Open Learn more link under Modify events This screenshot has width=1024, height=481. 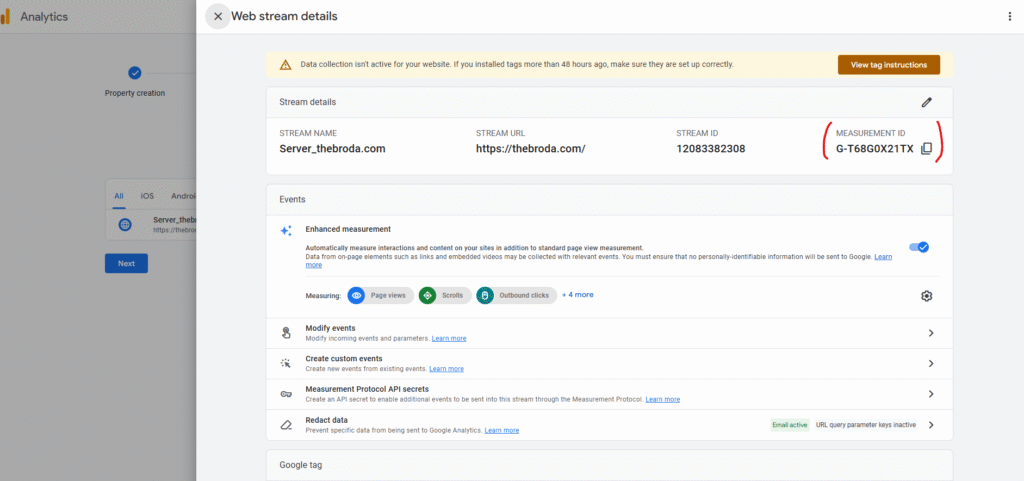[449, 339]
